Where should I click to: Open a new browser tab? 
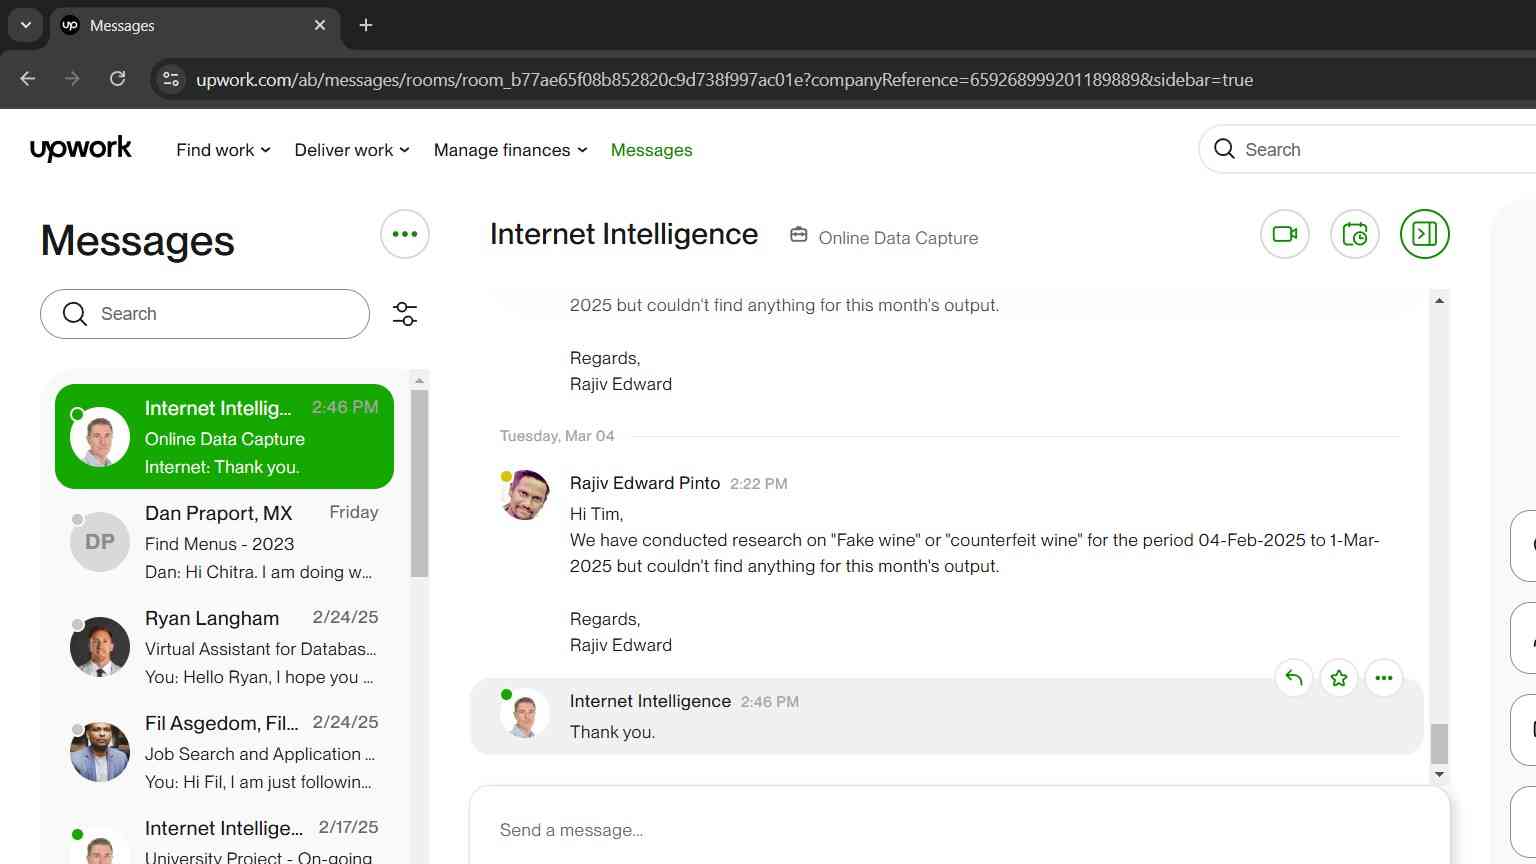366,25
